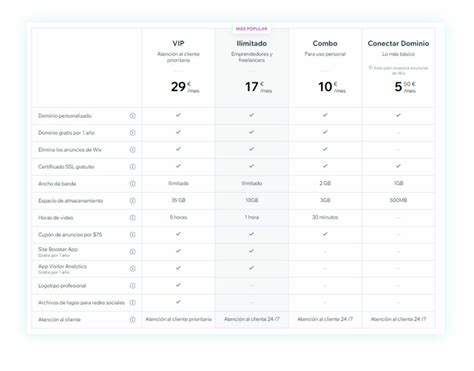The width and height of the screenshot is (474, 371).
Task: Show info for App Visitor Analytics
Action: 132,269
